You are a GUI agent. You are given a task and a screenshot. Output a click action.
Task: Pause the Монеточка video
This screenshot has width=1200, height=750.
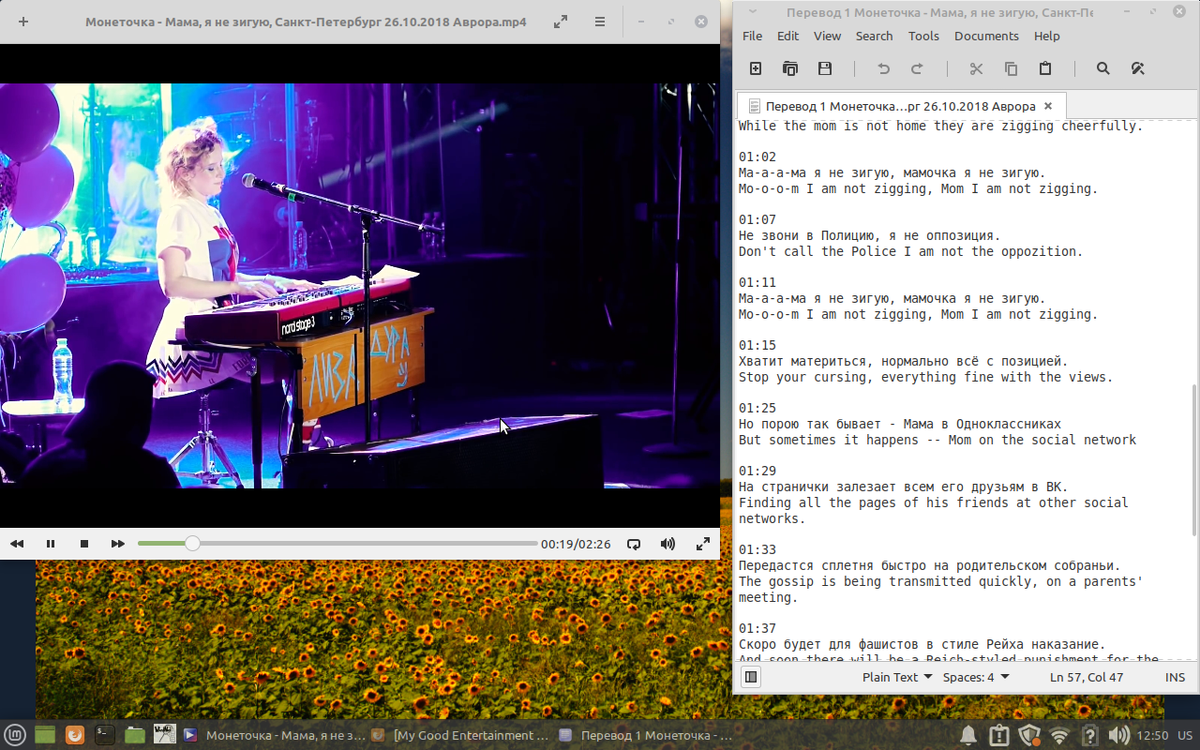(50, 544)
